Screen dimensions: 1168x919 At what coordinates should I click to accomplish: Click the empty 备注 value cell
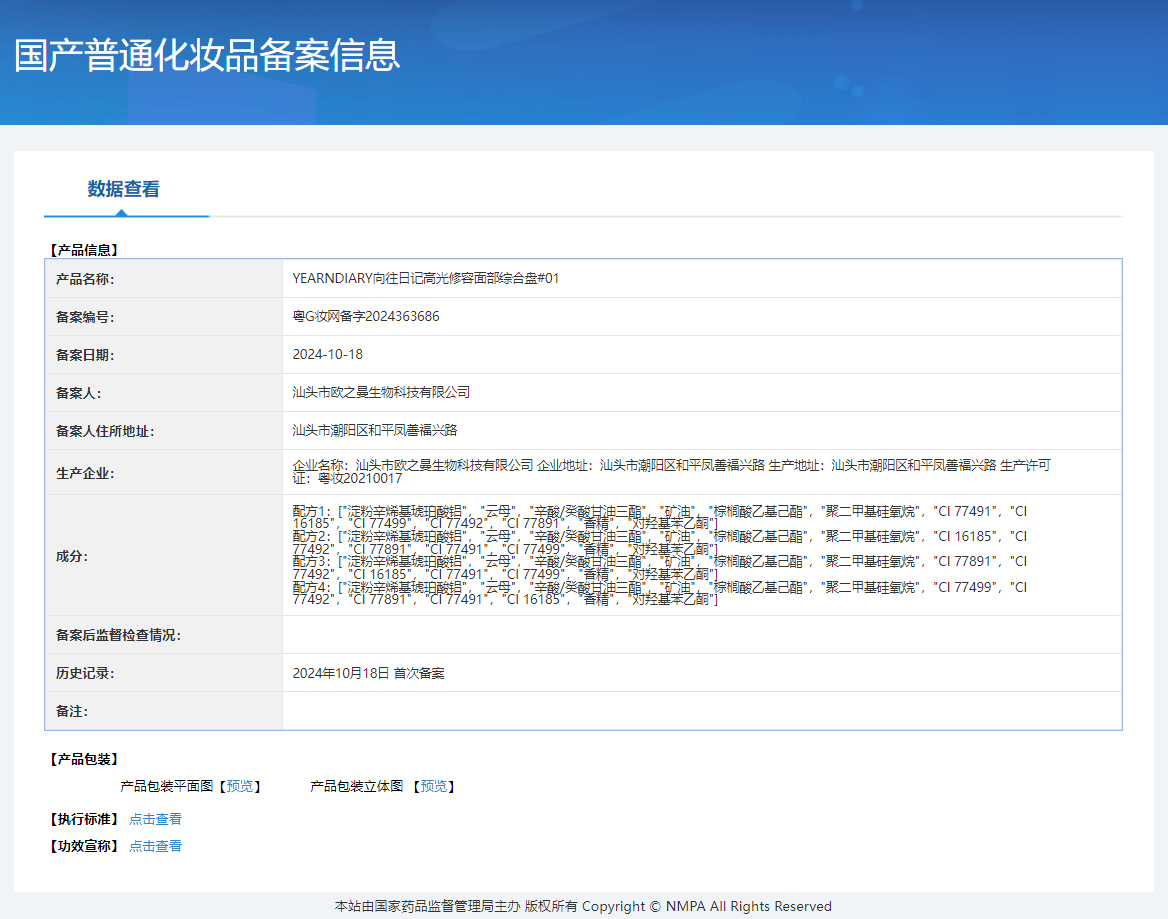[700, 711]
